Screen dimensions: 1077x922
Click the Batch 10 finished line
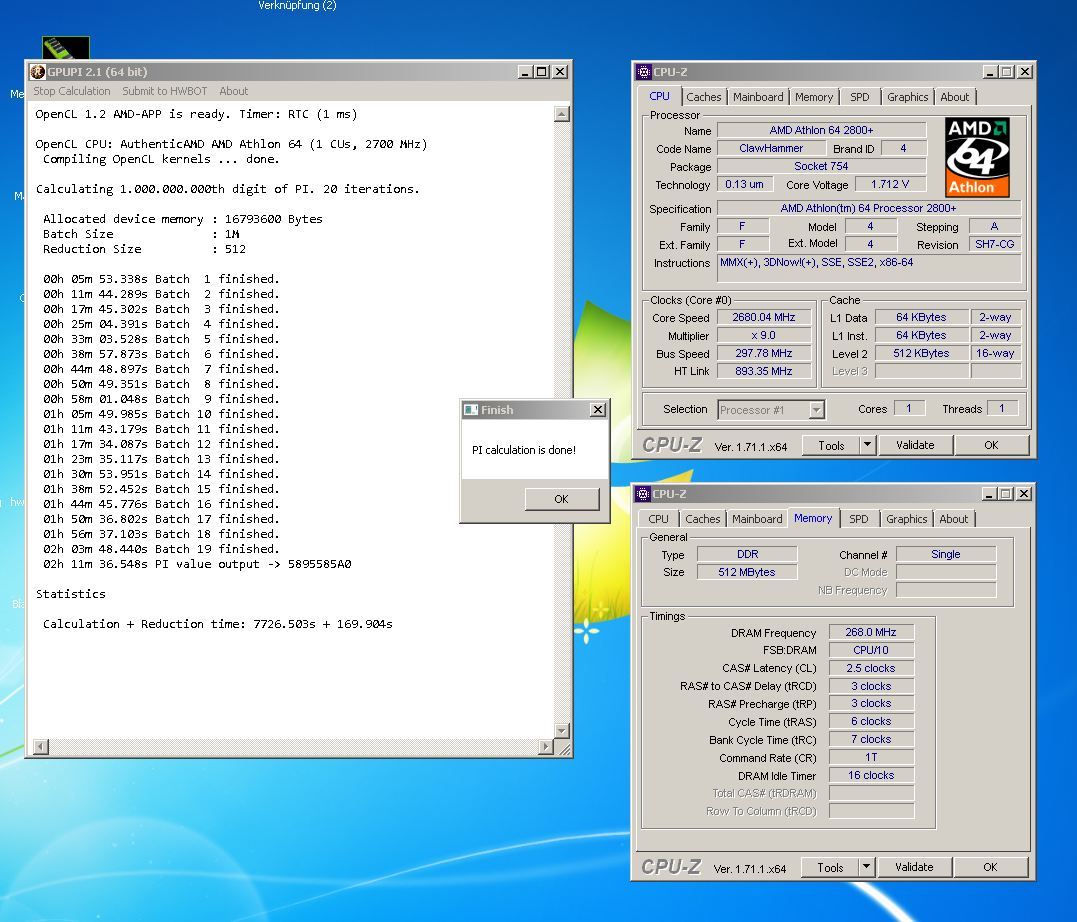point(161,414)
